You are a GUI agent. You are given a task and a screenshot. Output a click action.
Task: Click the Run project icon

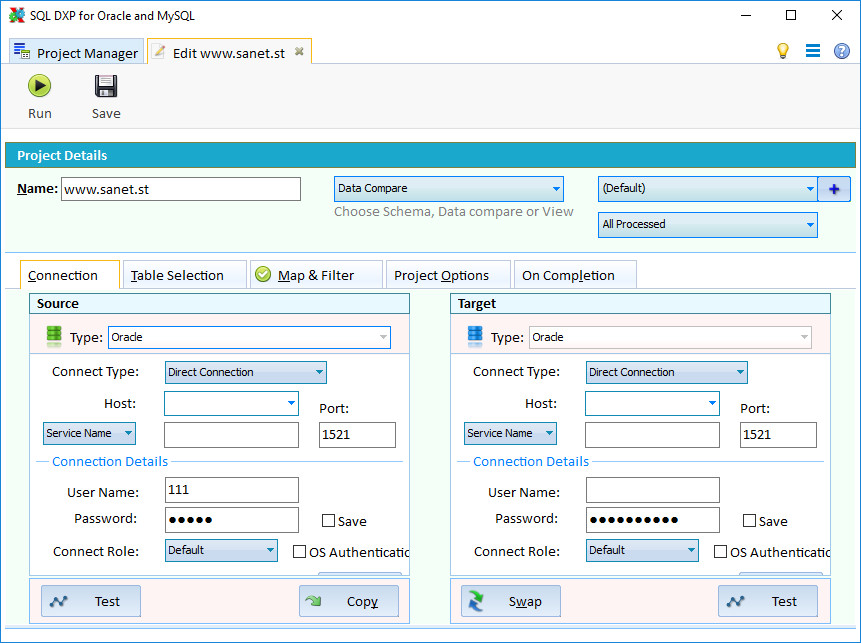(x=39, y=86)
